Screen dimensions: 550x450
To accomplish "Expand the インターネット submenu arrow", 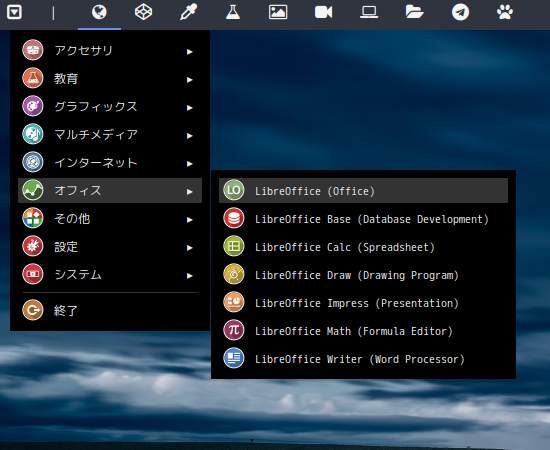I will tap(190, 164).
